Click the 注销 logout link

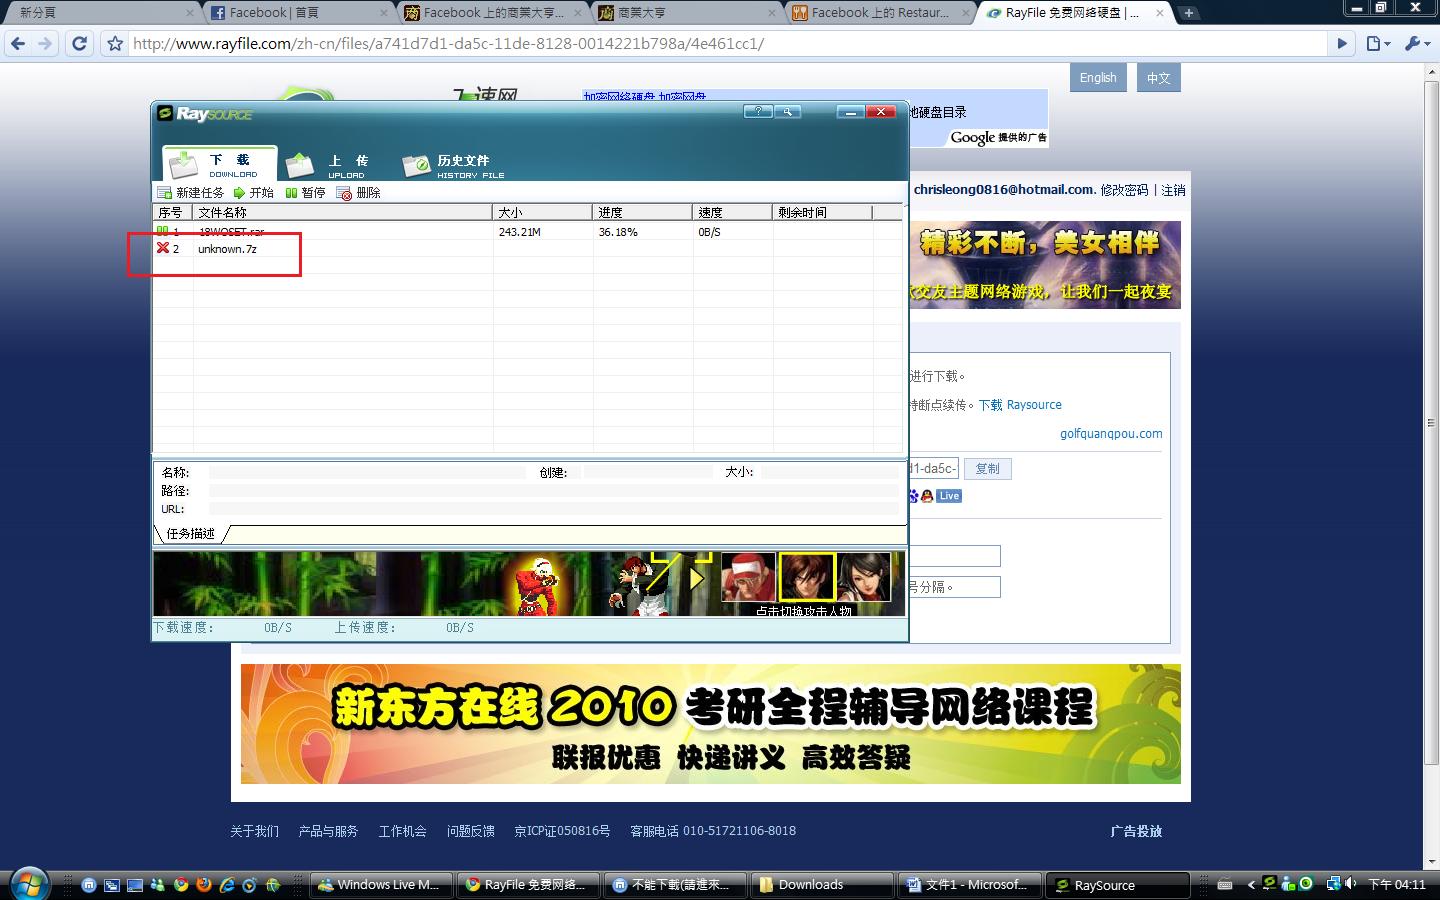(1173, 190)
